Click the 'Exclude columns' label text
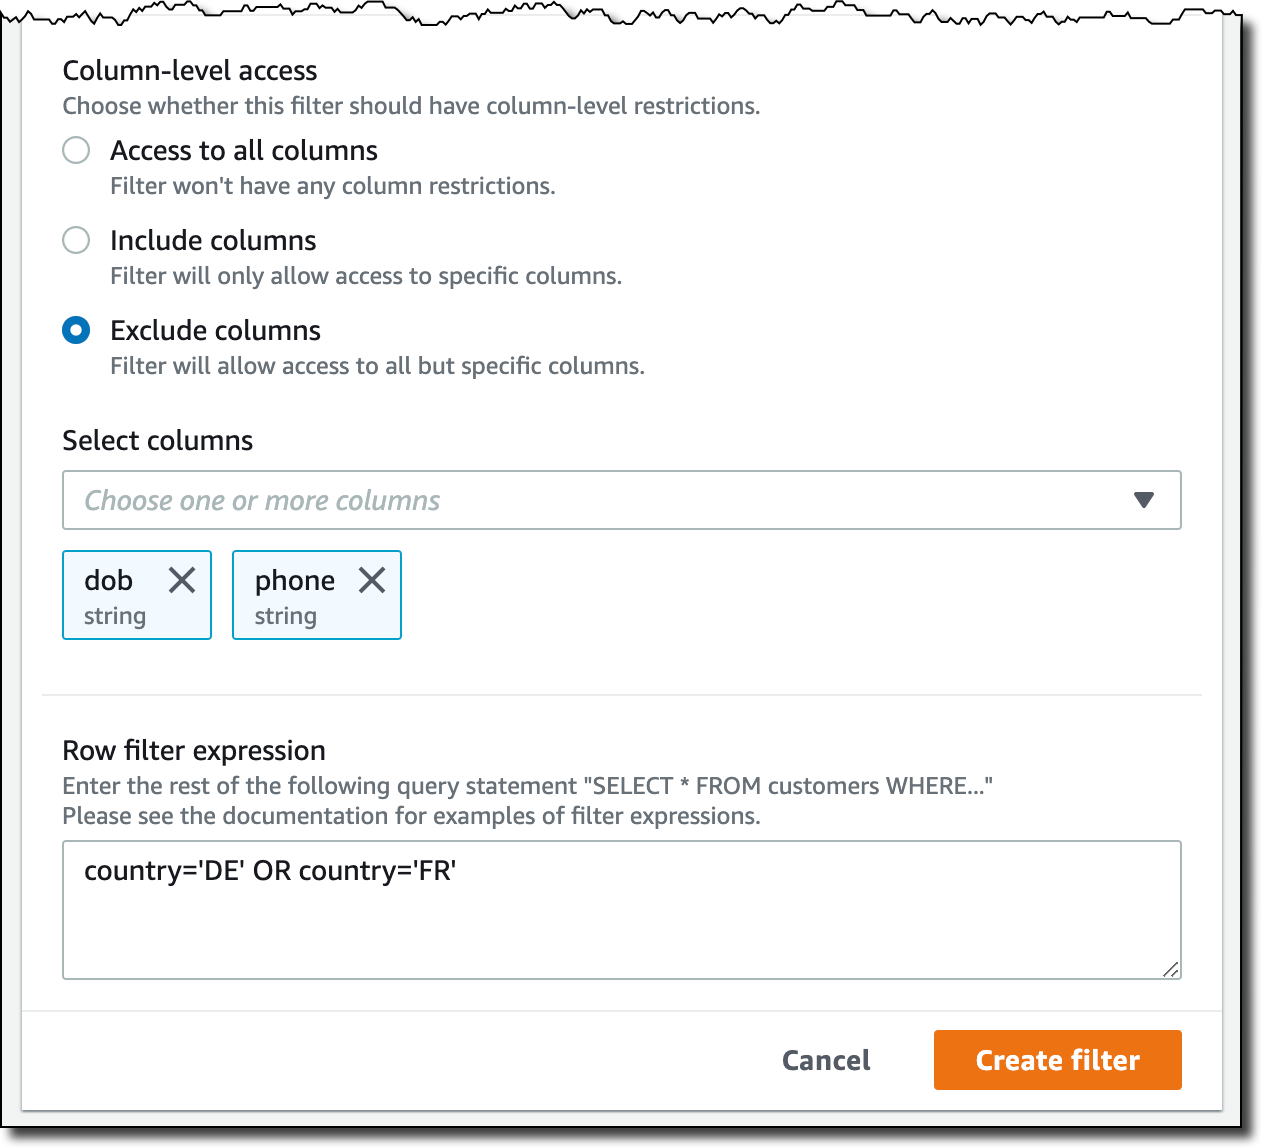Image resolution: width=1262 pixels, height=1148 pixels. [x=215, y=330]
